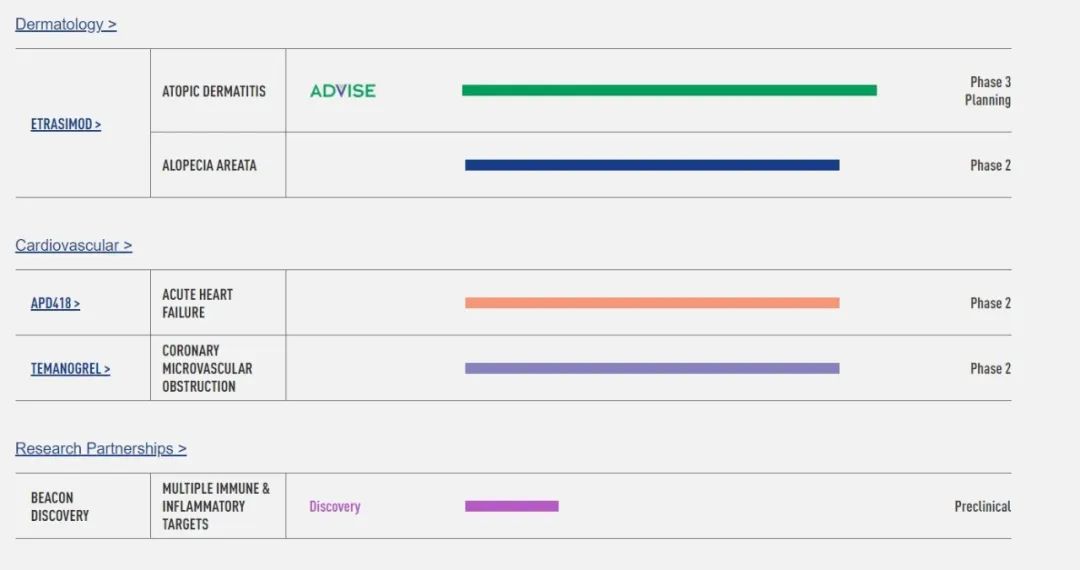Click the ADVISE trial logo
The width and height of the screenshot is (1080, 570).
(x=343, y=91)
